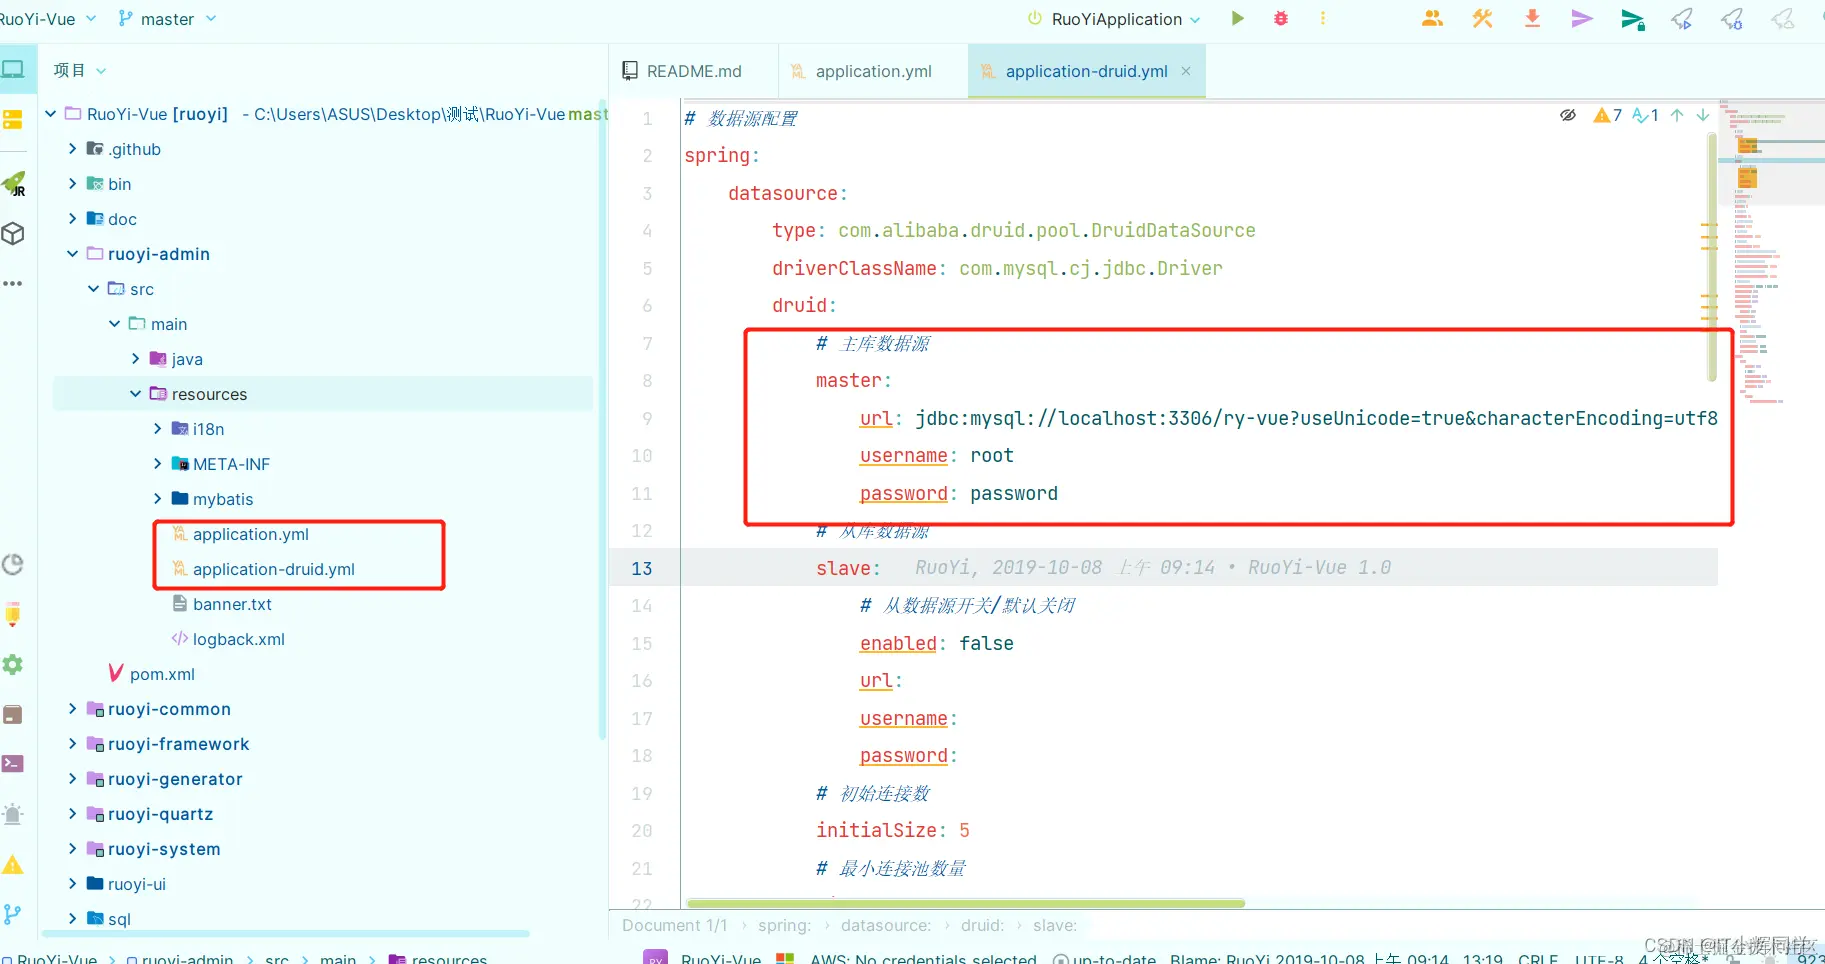Jump to next highlighted error arrow
The height and width of the screenshot is (964, 1825).
pos(1703,115)
